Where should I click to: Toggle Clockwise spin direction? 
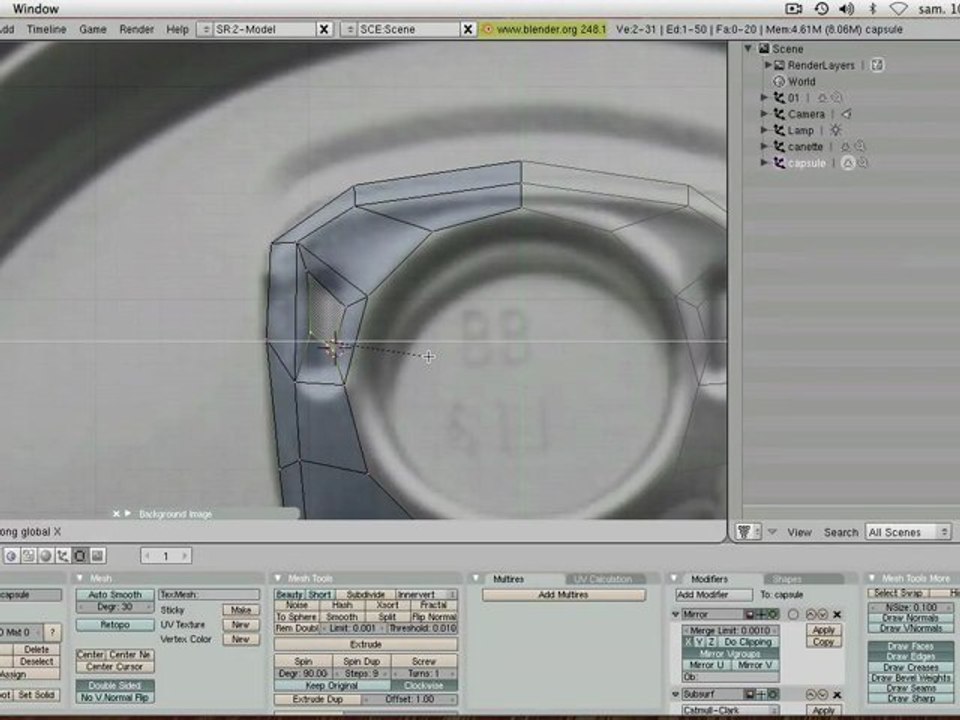[x=424, y=685]
